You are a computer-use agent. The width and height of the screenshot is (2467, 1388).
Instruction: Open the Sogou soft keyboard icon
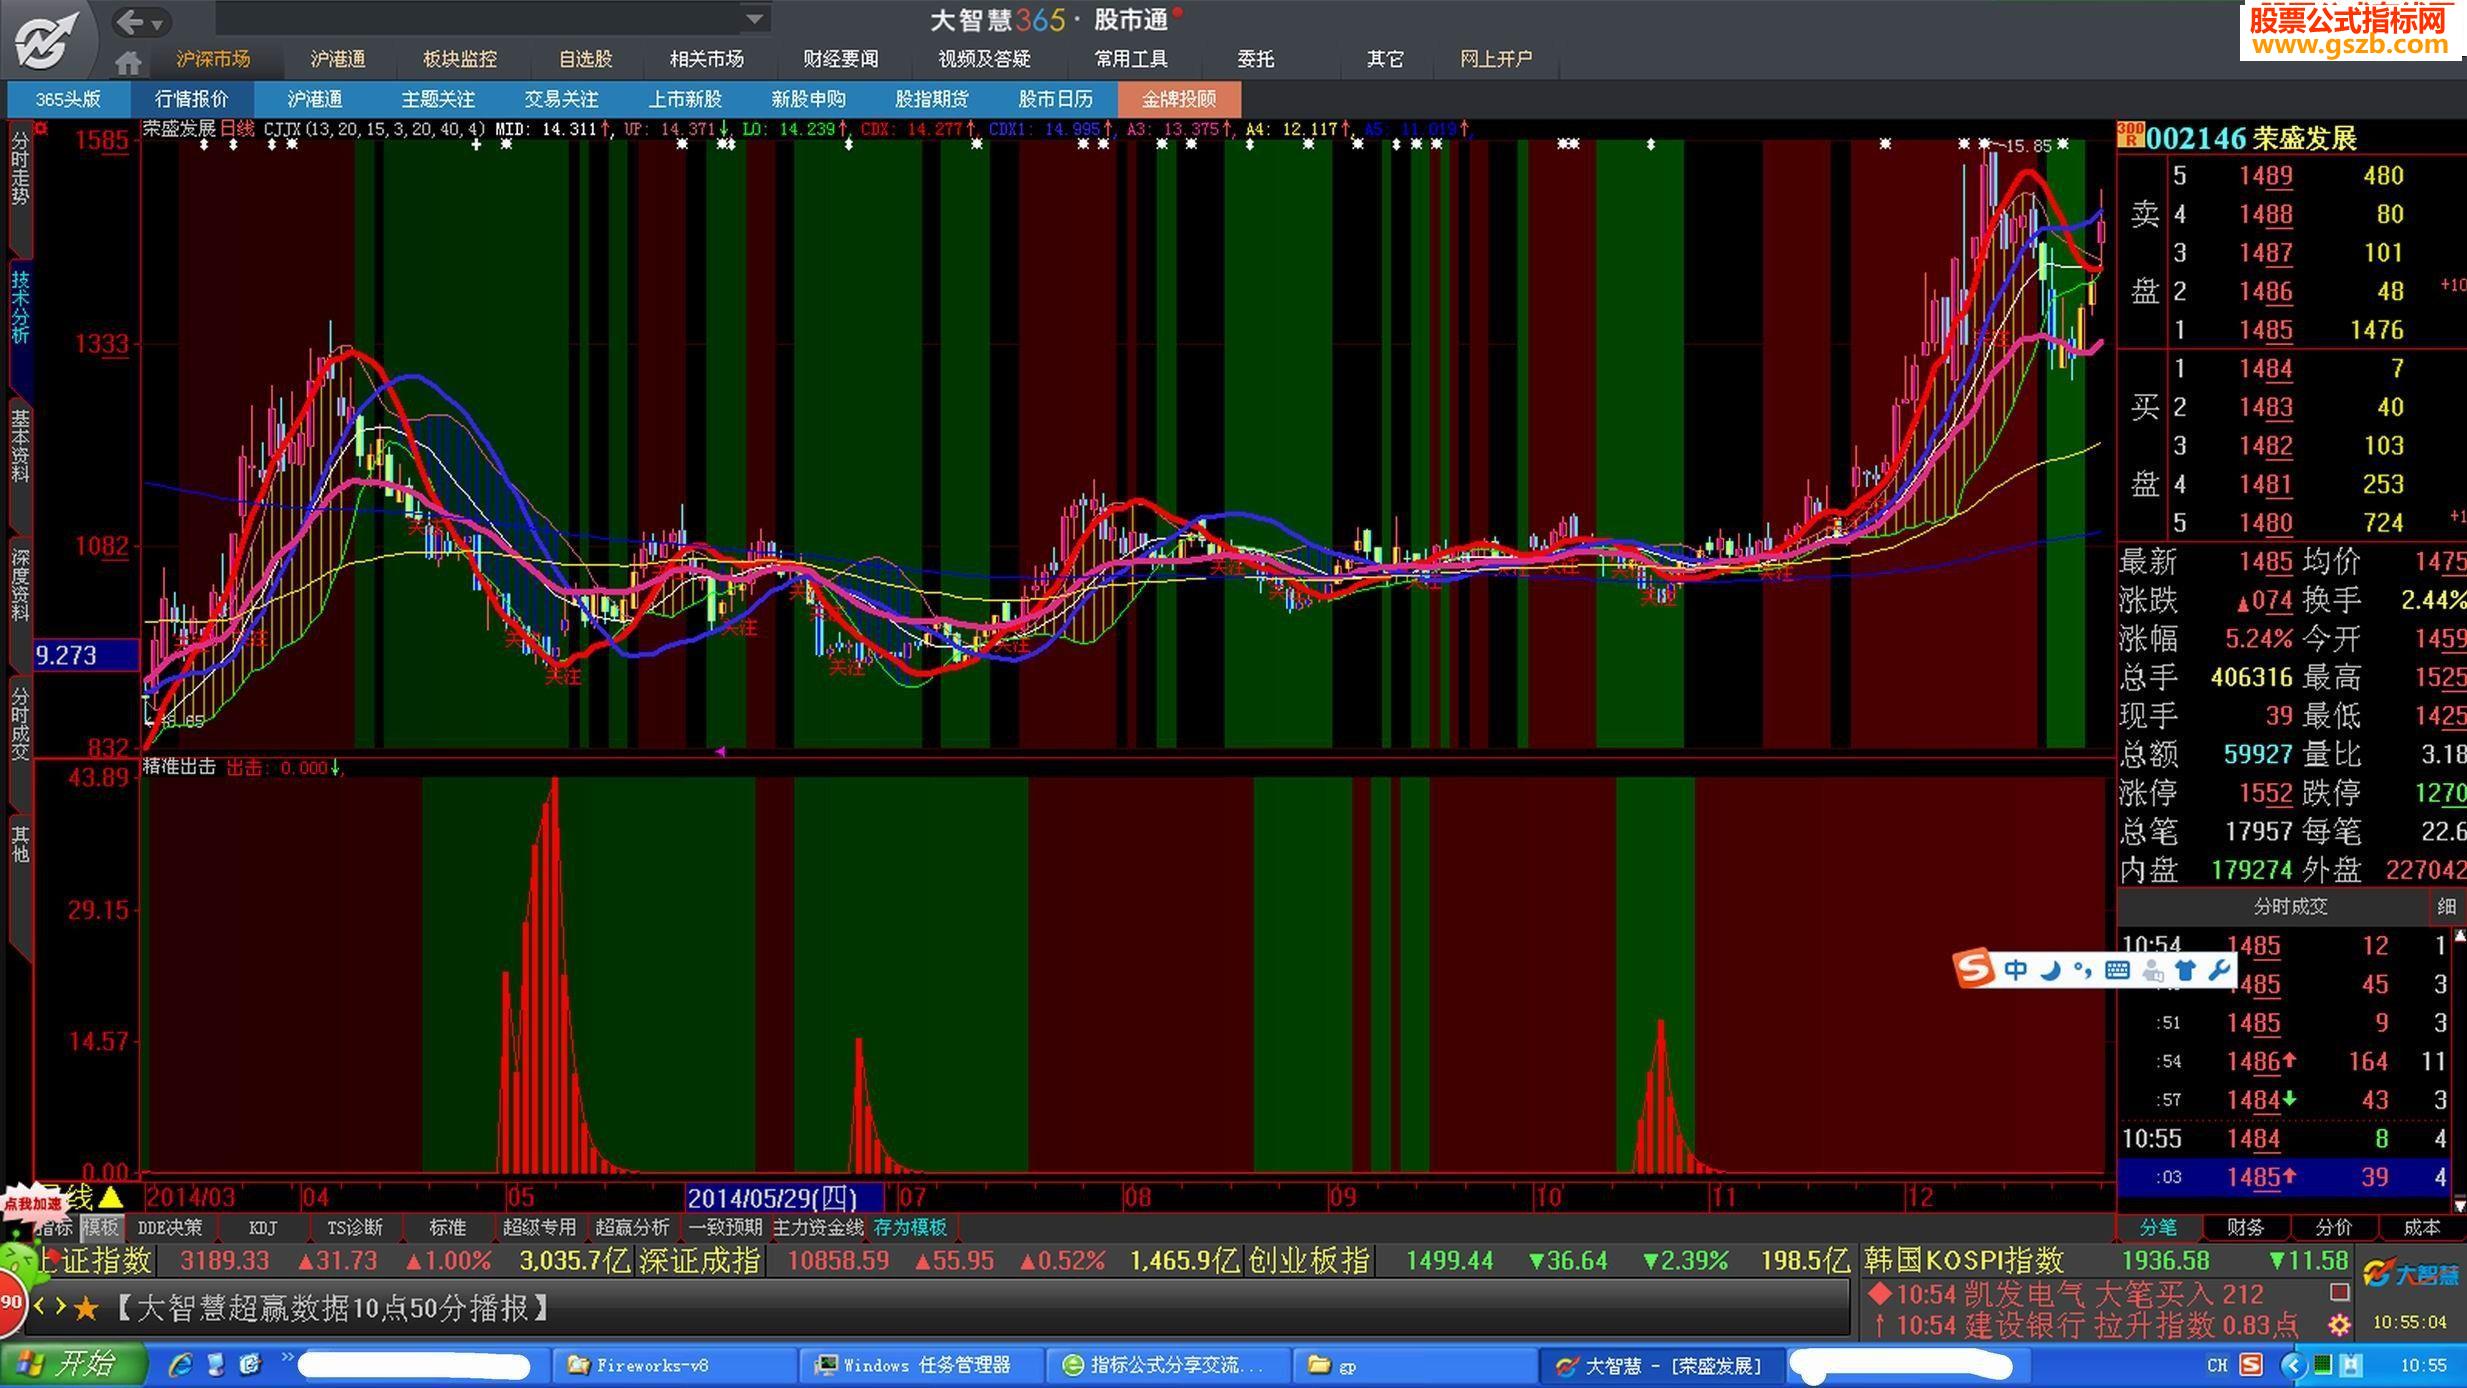(x=2117, y=969)
